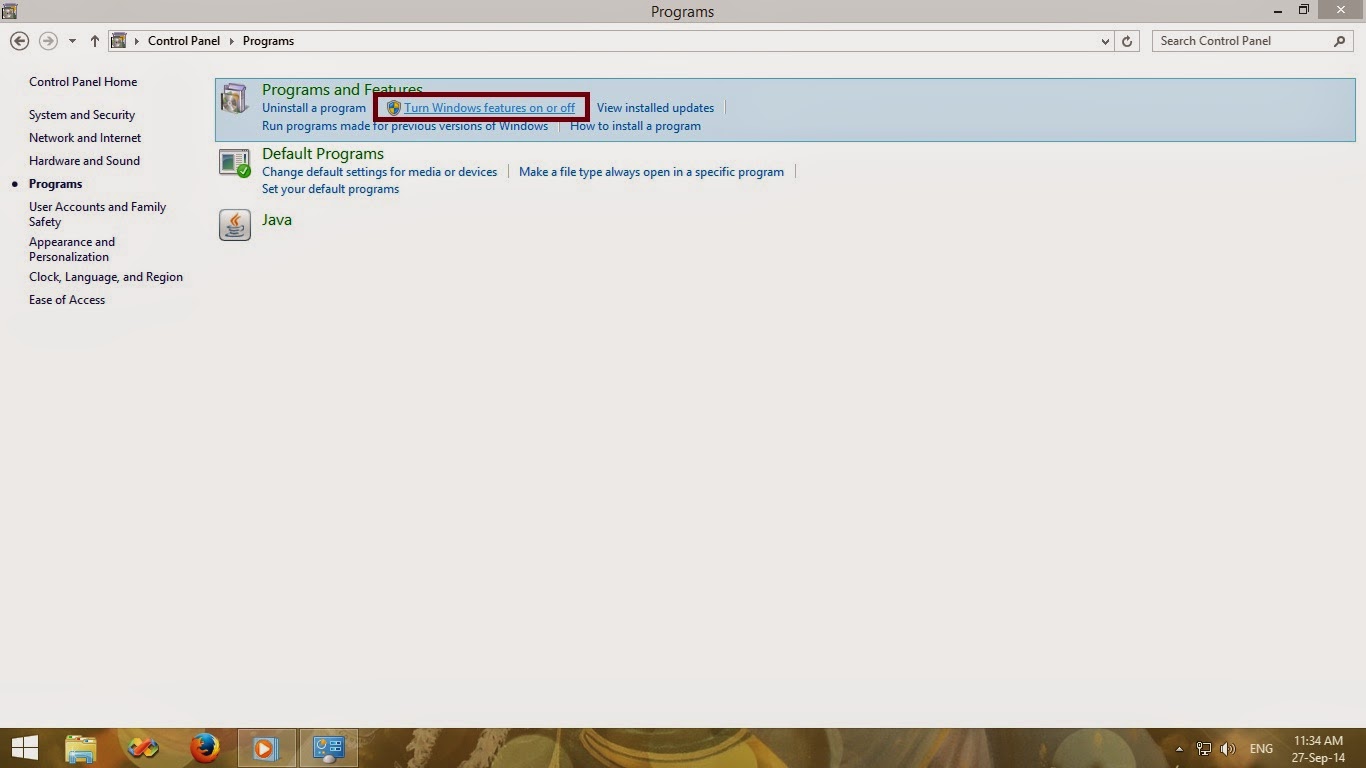Open the volume speaker tray icon
Screen dimensions: 1366x768
point(1228,749)
